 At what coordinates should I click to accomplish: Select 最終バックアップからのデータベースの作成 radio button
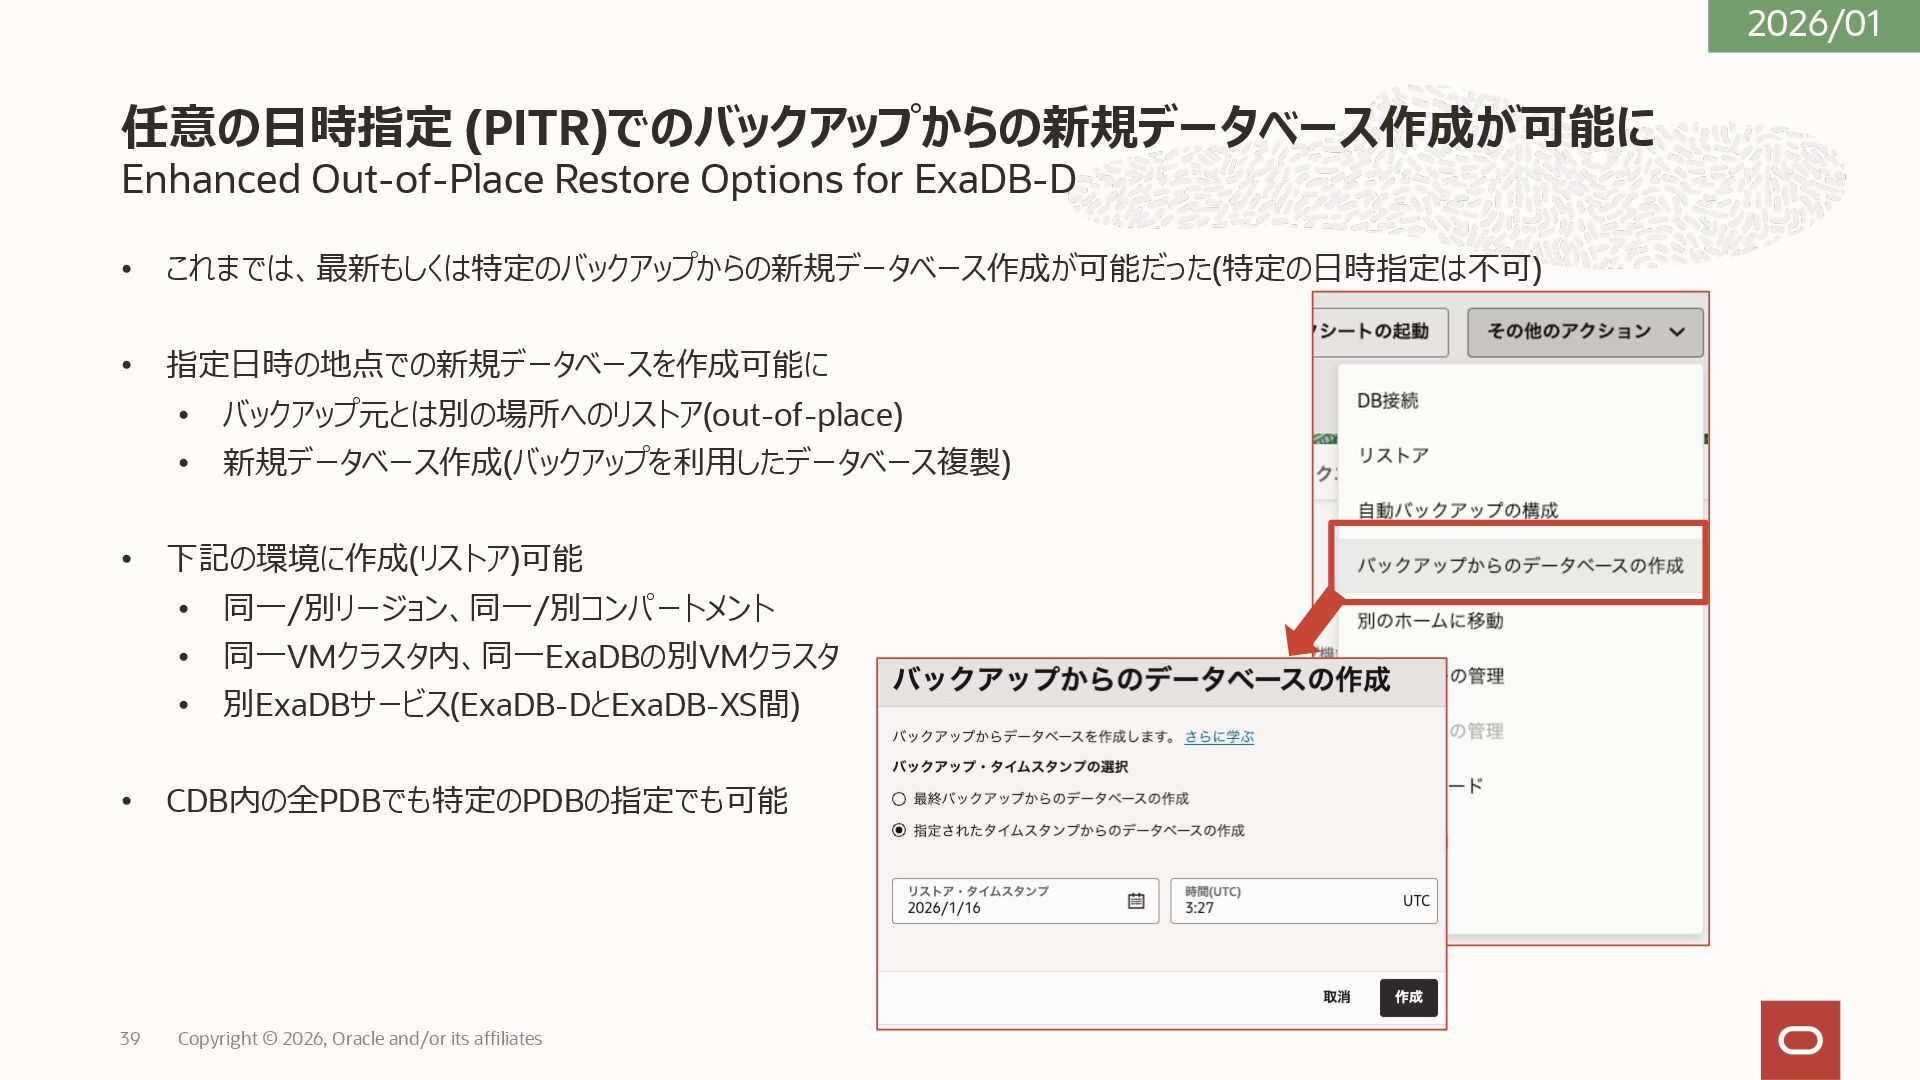899,799
